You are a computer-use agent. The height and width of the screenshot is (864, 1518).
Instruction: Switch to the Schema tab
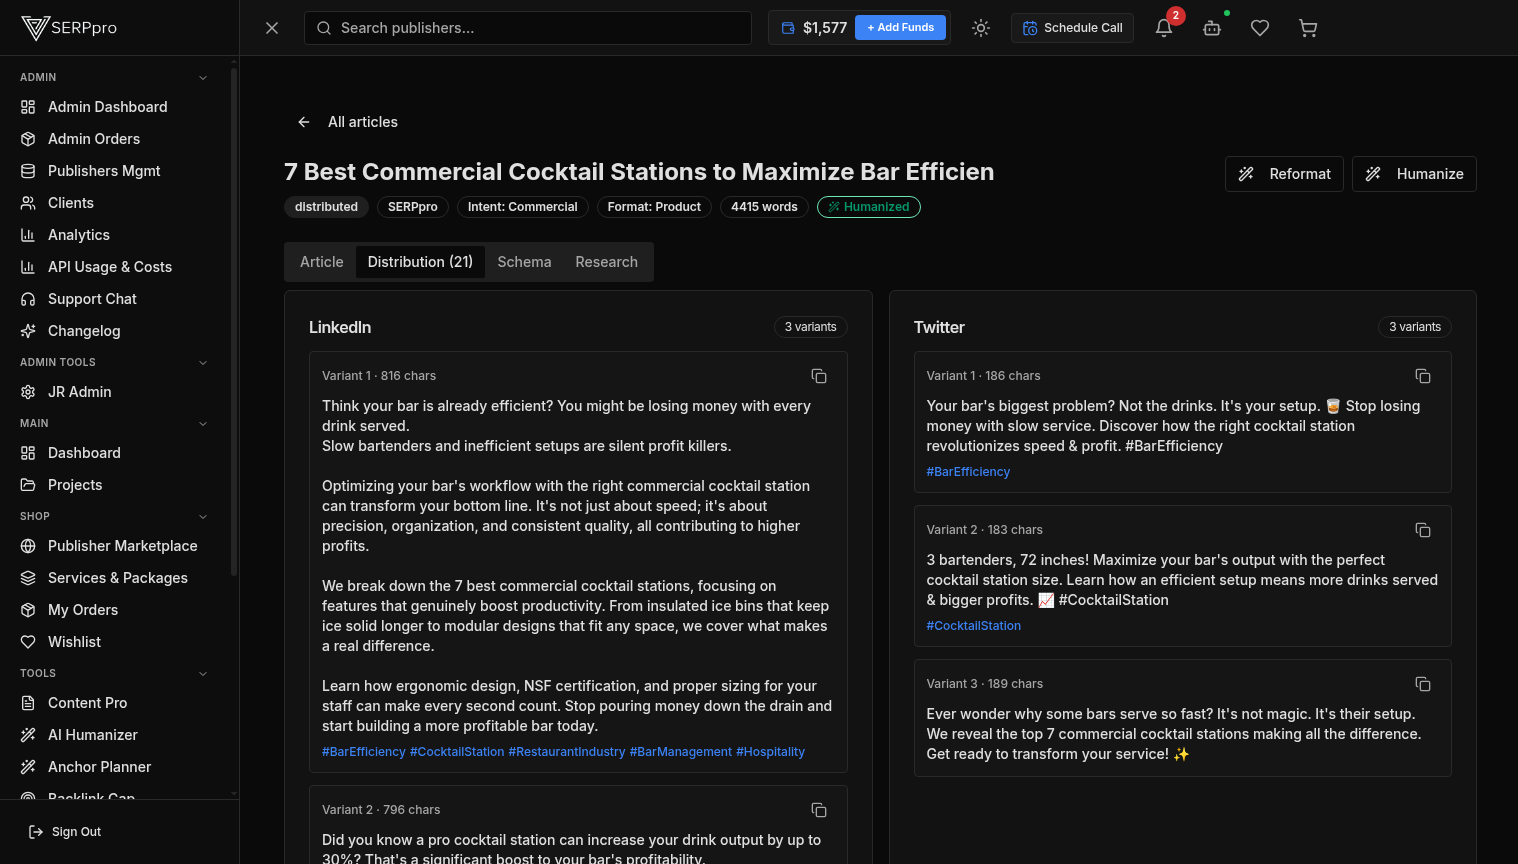(x=524, y=262)
